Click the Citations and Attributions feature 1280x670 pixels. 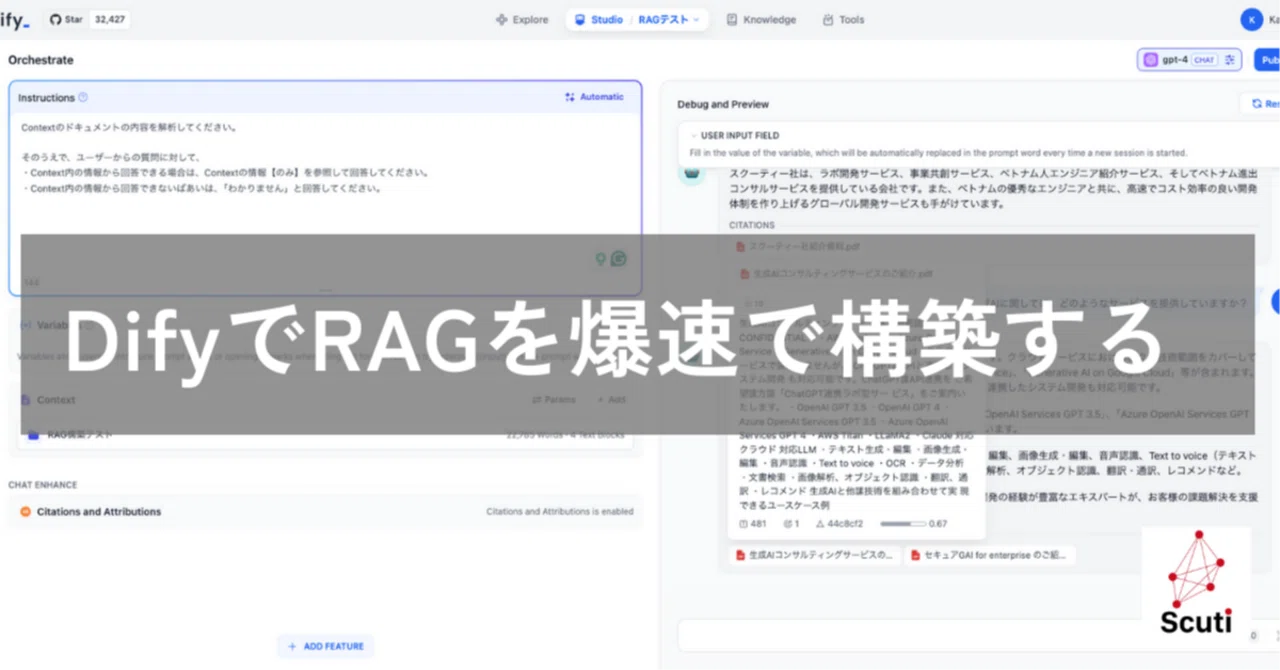click(326, 511)
